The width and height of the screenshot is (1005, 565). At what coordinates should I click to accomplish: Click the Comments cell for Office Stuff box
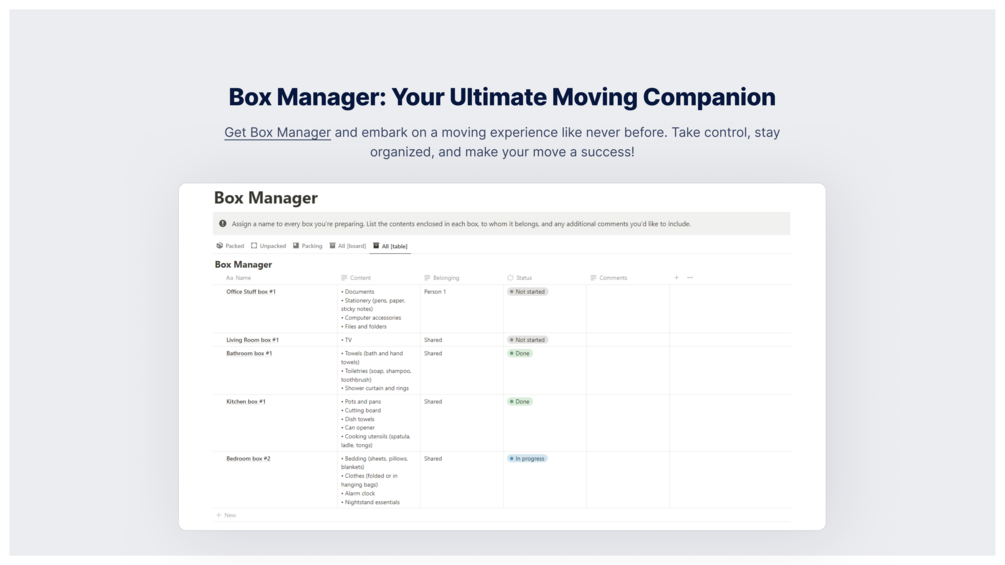[x=628, y=309]
